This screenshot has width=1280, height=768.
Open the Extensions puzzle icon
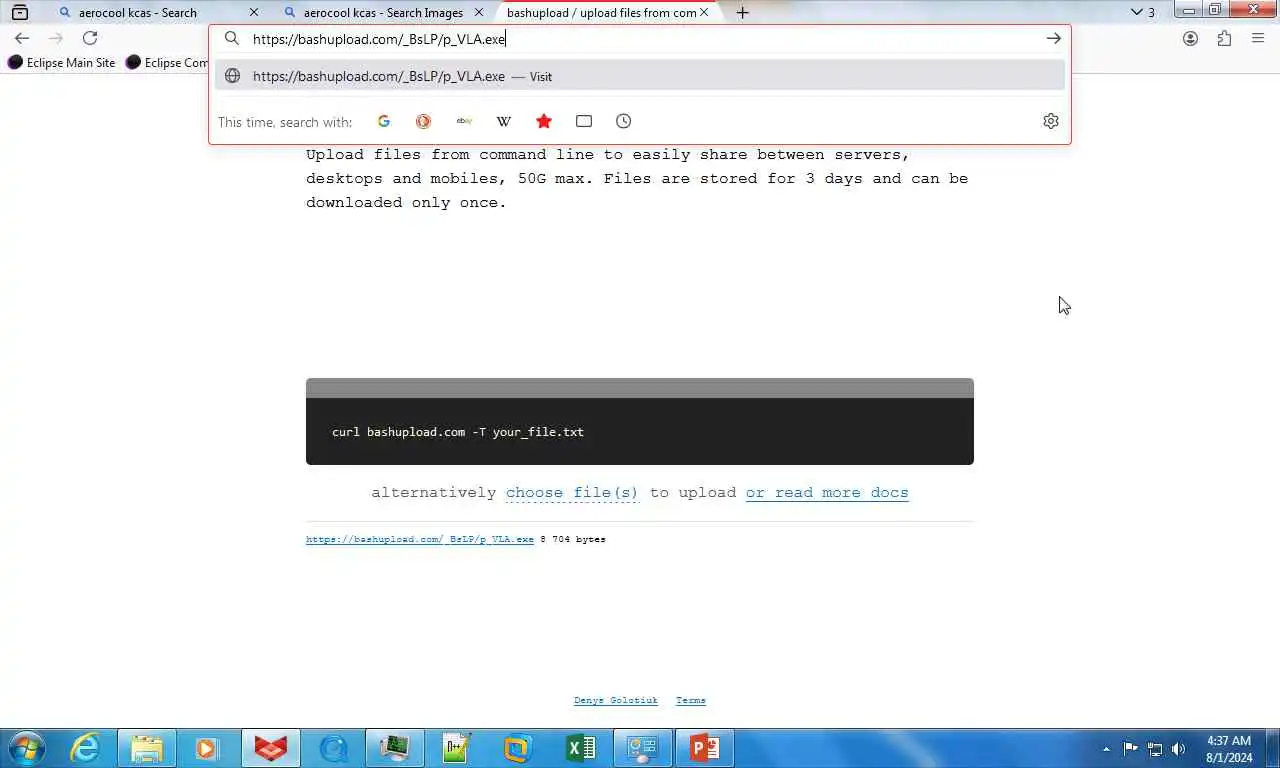(1224, 38)
